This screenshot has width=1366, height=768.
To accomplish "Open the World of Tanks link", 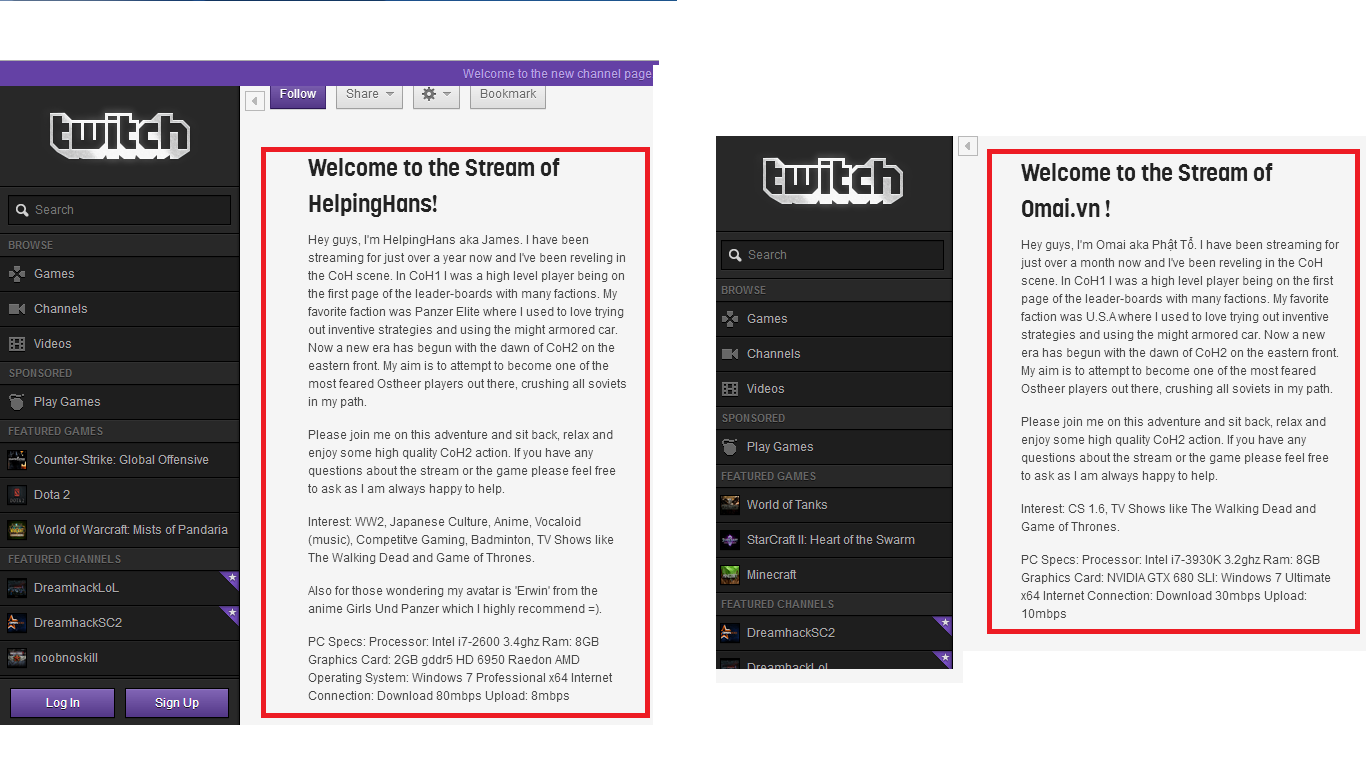I will (x=834, y=505).
